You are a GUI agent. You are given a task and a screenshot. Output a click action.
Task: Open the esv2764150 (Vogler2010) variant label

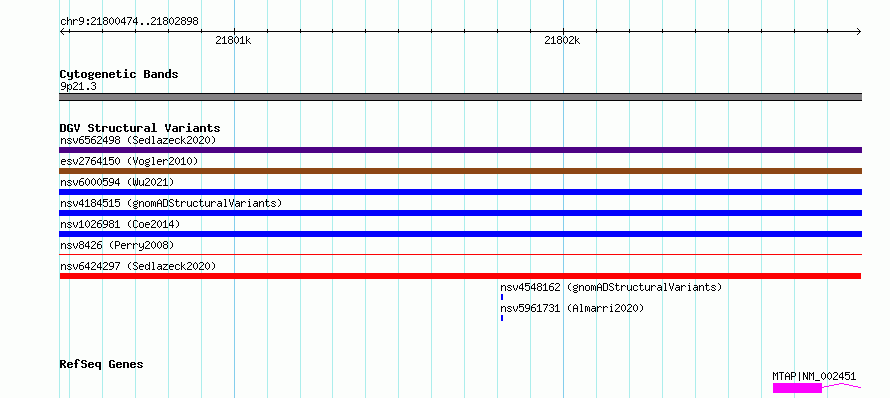click(x=129, y=161)
